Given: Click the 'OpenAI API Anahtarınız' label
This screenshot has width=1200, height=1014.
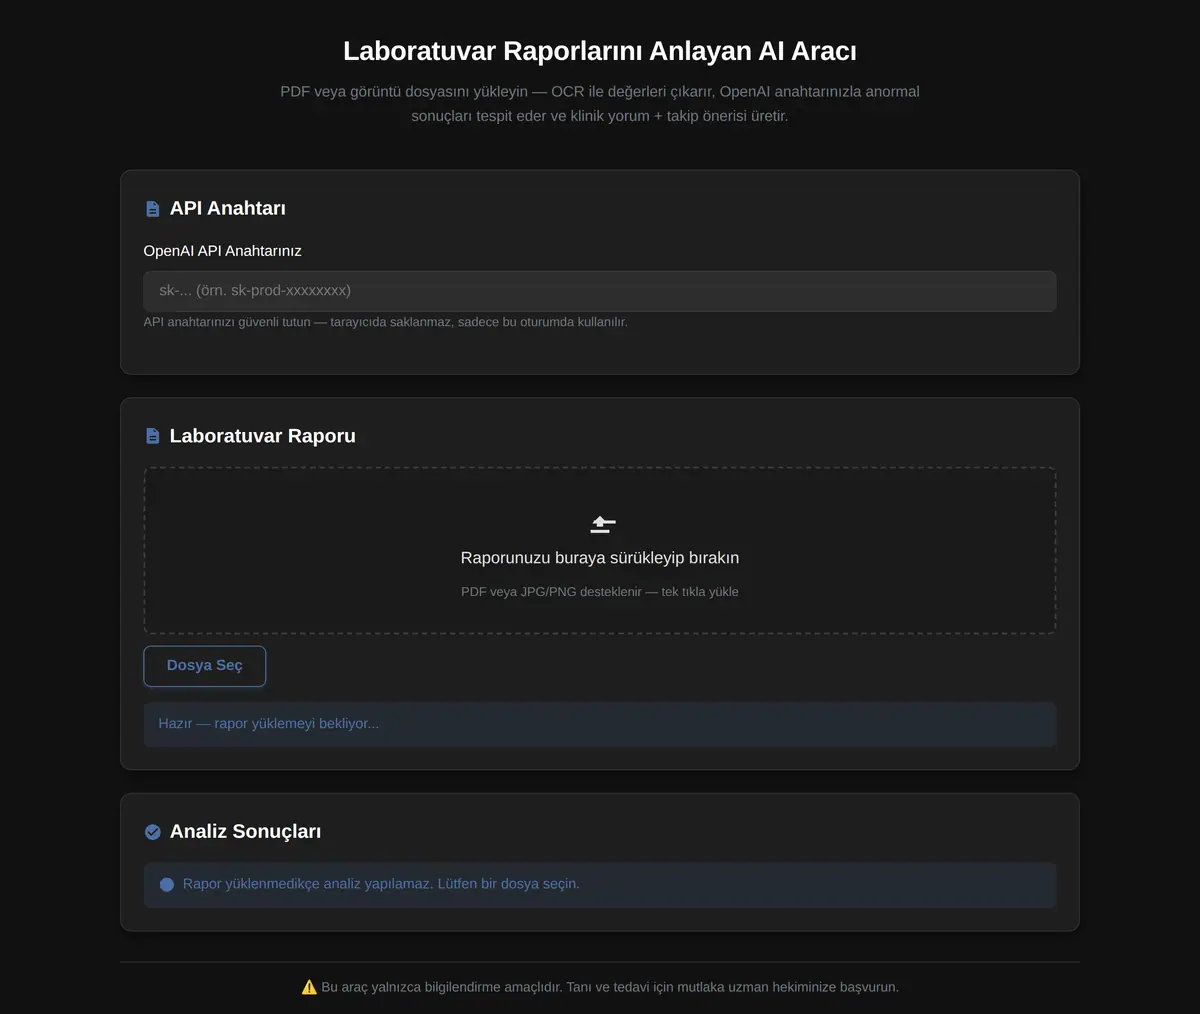Looking at the screenshot, I should [222, 251].
